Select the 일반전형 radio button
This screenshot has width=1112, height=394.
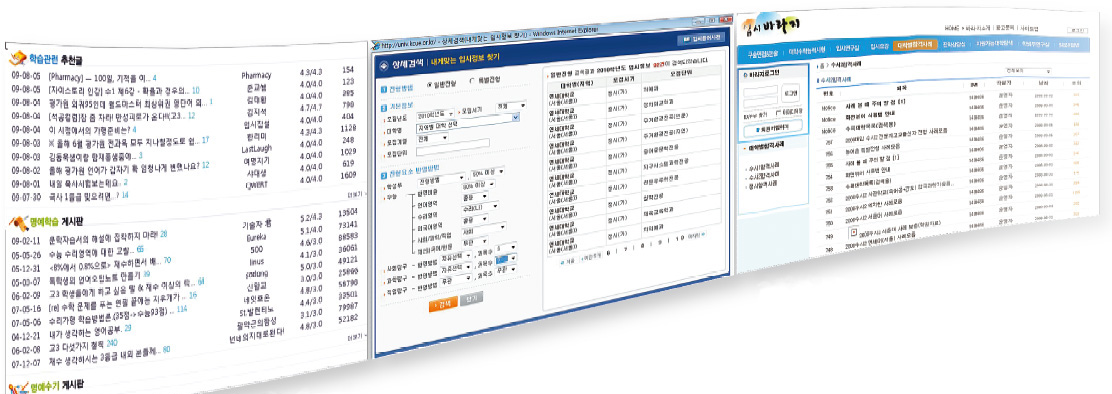pos(428,83)
